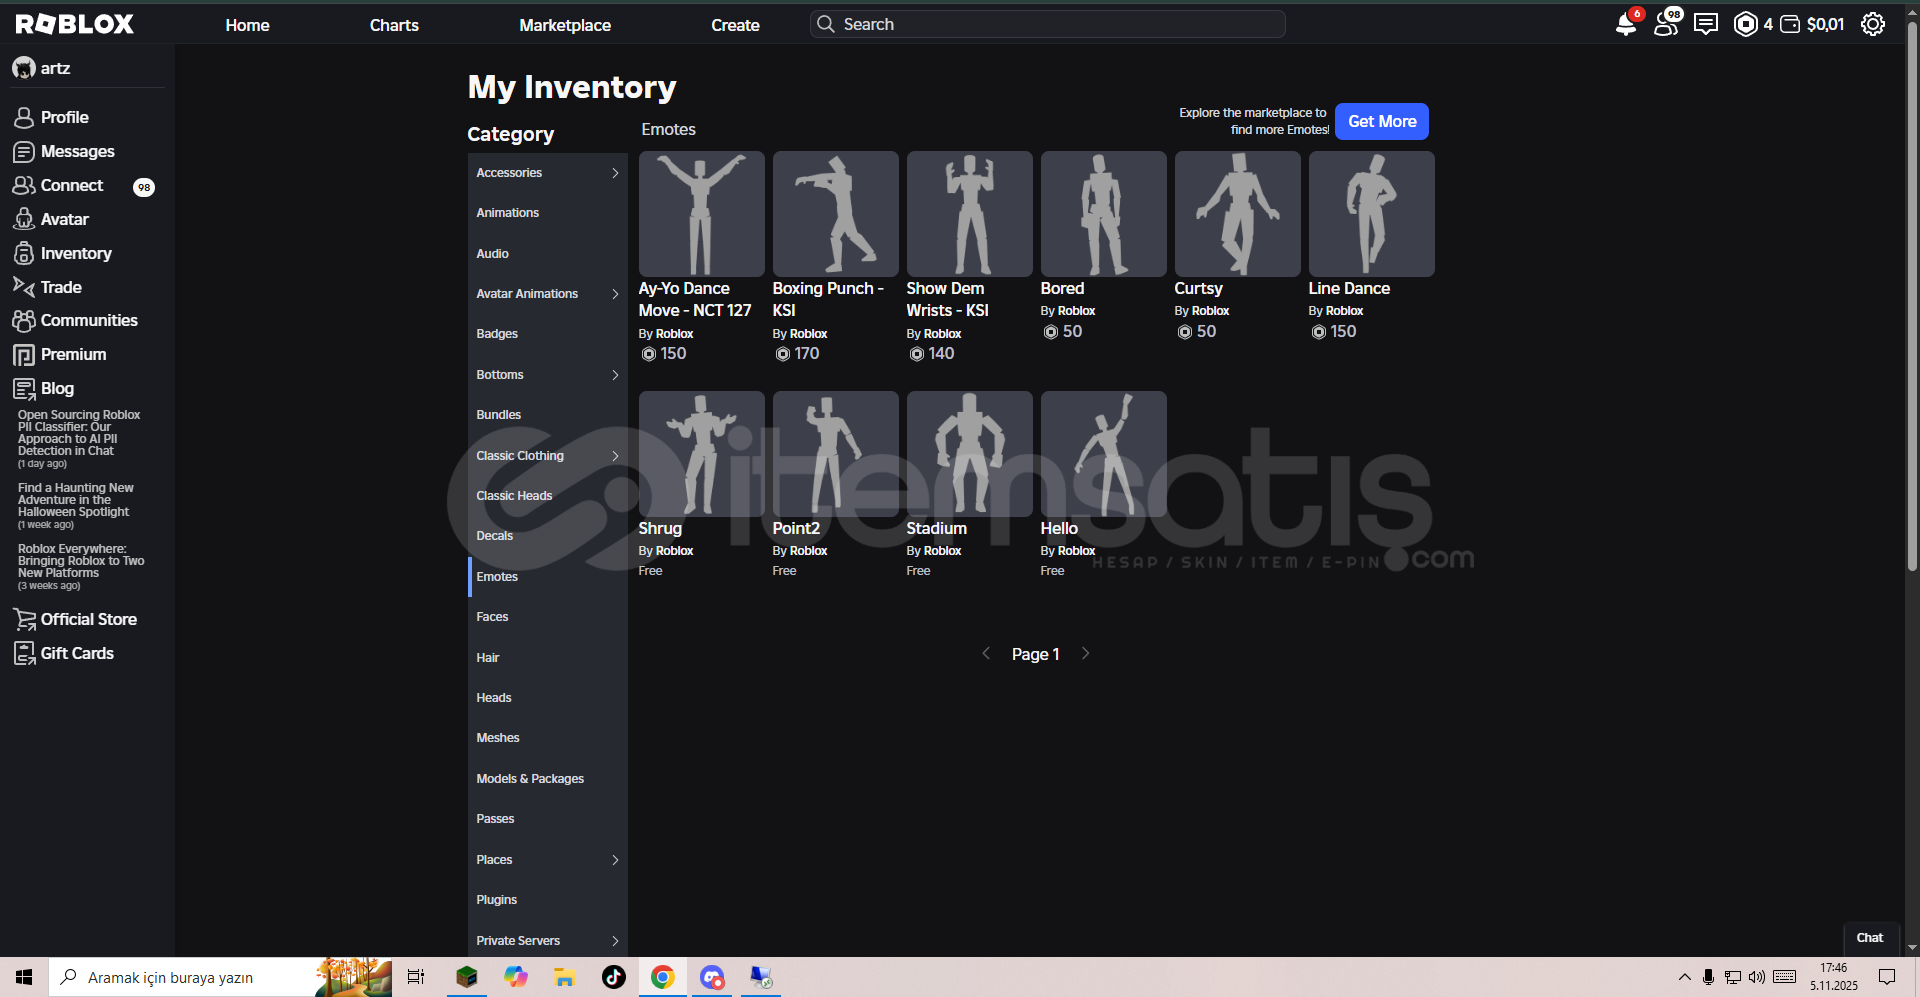1920x997 pixels.
Task: Click the Roblox logo
Action: pyautogui.click(x=75, y=24)
